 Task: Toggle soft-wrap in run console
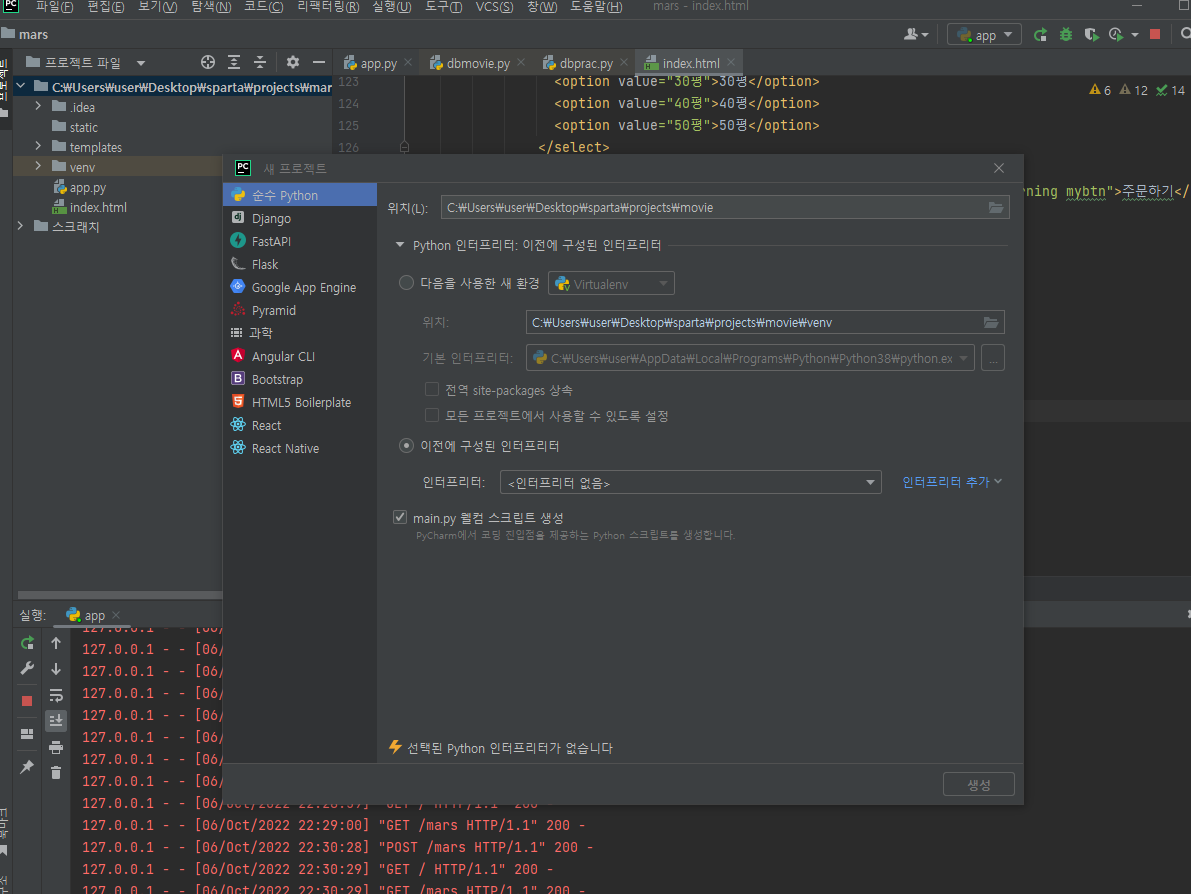tap(56, 695)
